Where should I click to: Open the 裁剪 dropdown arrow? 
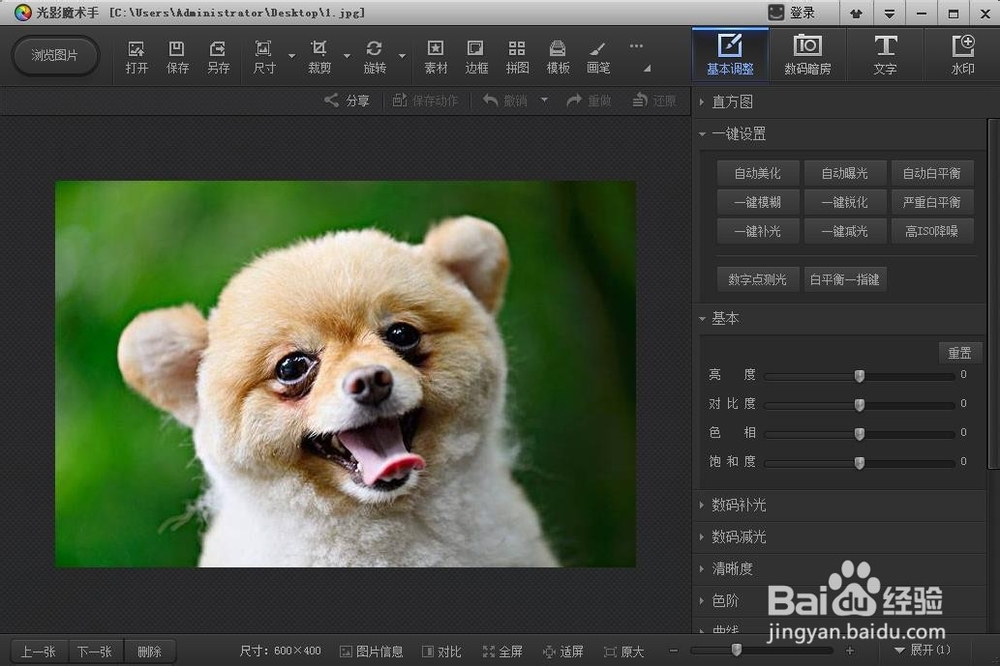point(347,56)
